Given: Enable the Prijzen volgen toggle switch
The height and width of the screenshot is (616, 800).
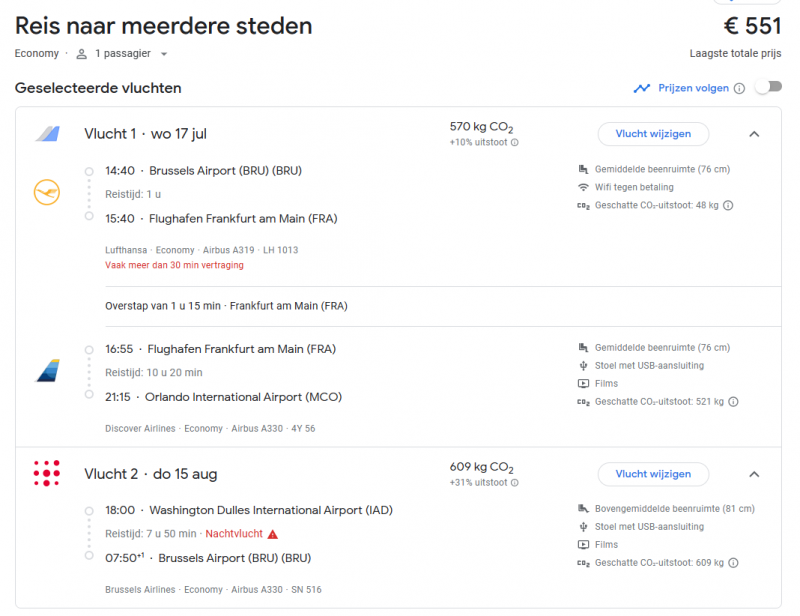Looking at the screenshot, I should click(767, 88).
